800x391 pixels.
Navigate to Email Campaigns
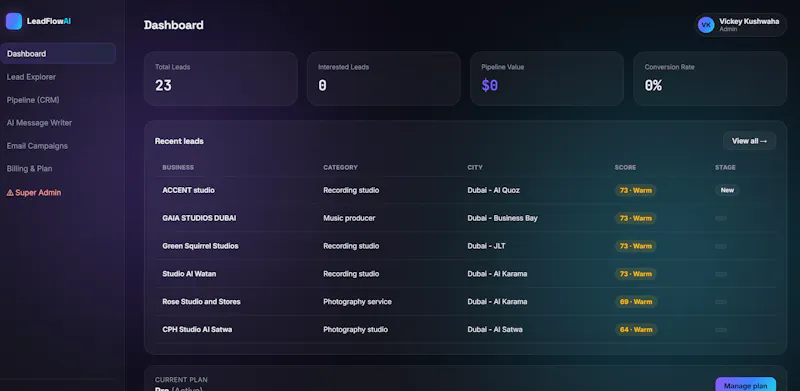click(37, 146)
